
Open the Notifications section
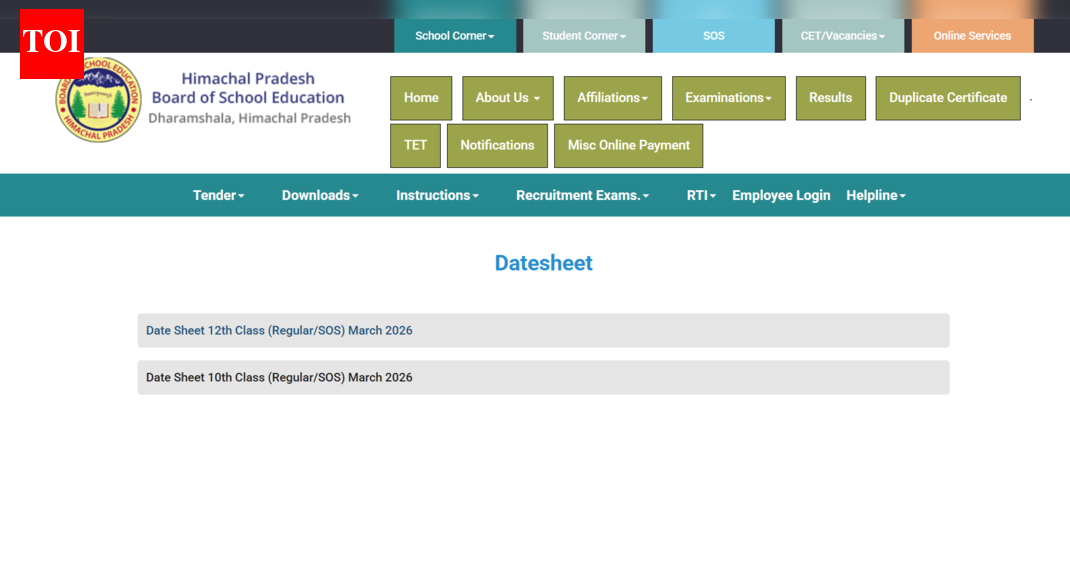pos(497,145)
